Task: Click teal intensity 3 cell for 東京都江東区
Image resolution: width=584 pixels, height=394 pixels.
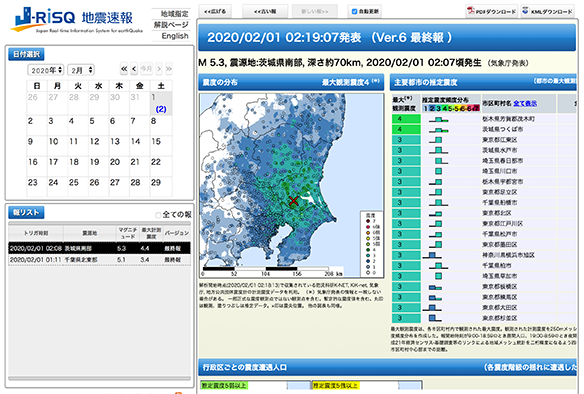Action: click(x=406, y=140)
